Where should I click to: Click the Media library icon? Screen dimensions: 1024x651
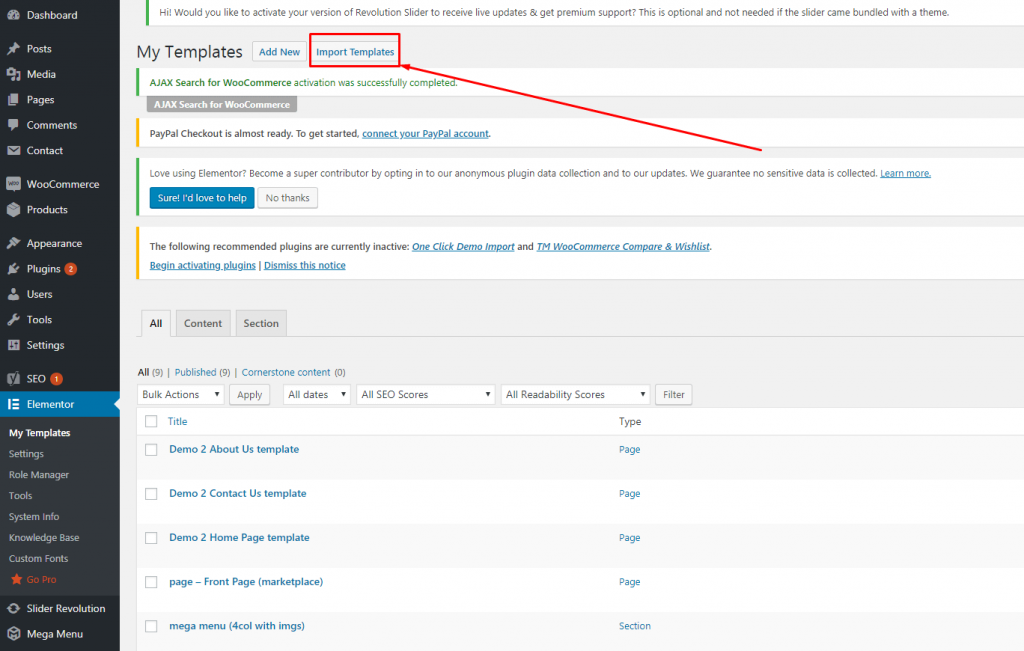click(13, 74)
